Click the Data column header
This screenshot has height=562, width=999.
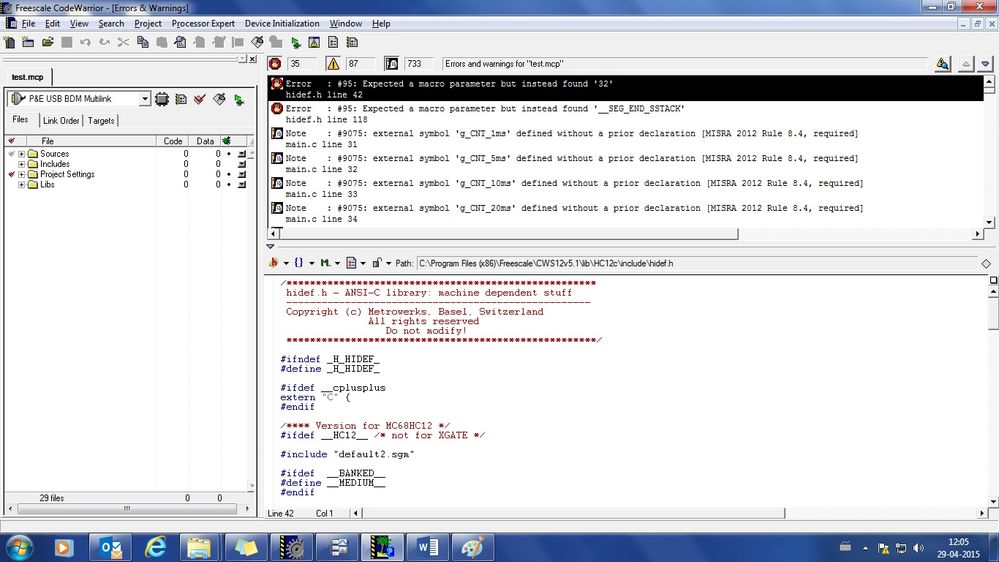(x=205, y=141)
